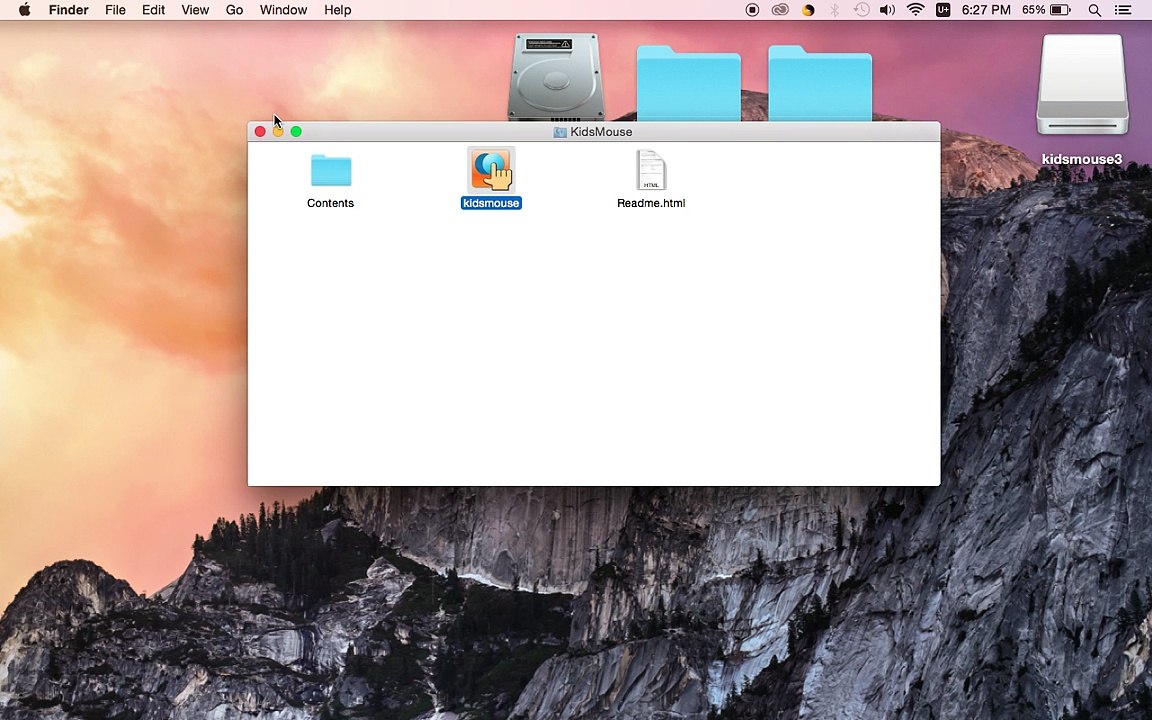Select the second blue desktop folder near drive

(820, 83)
